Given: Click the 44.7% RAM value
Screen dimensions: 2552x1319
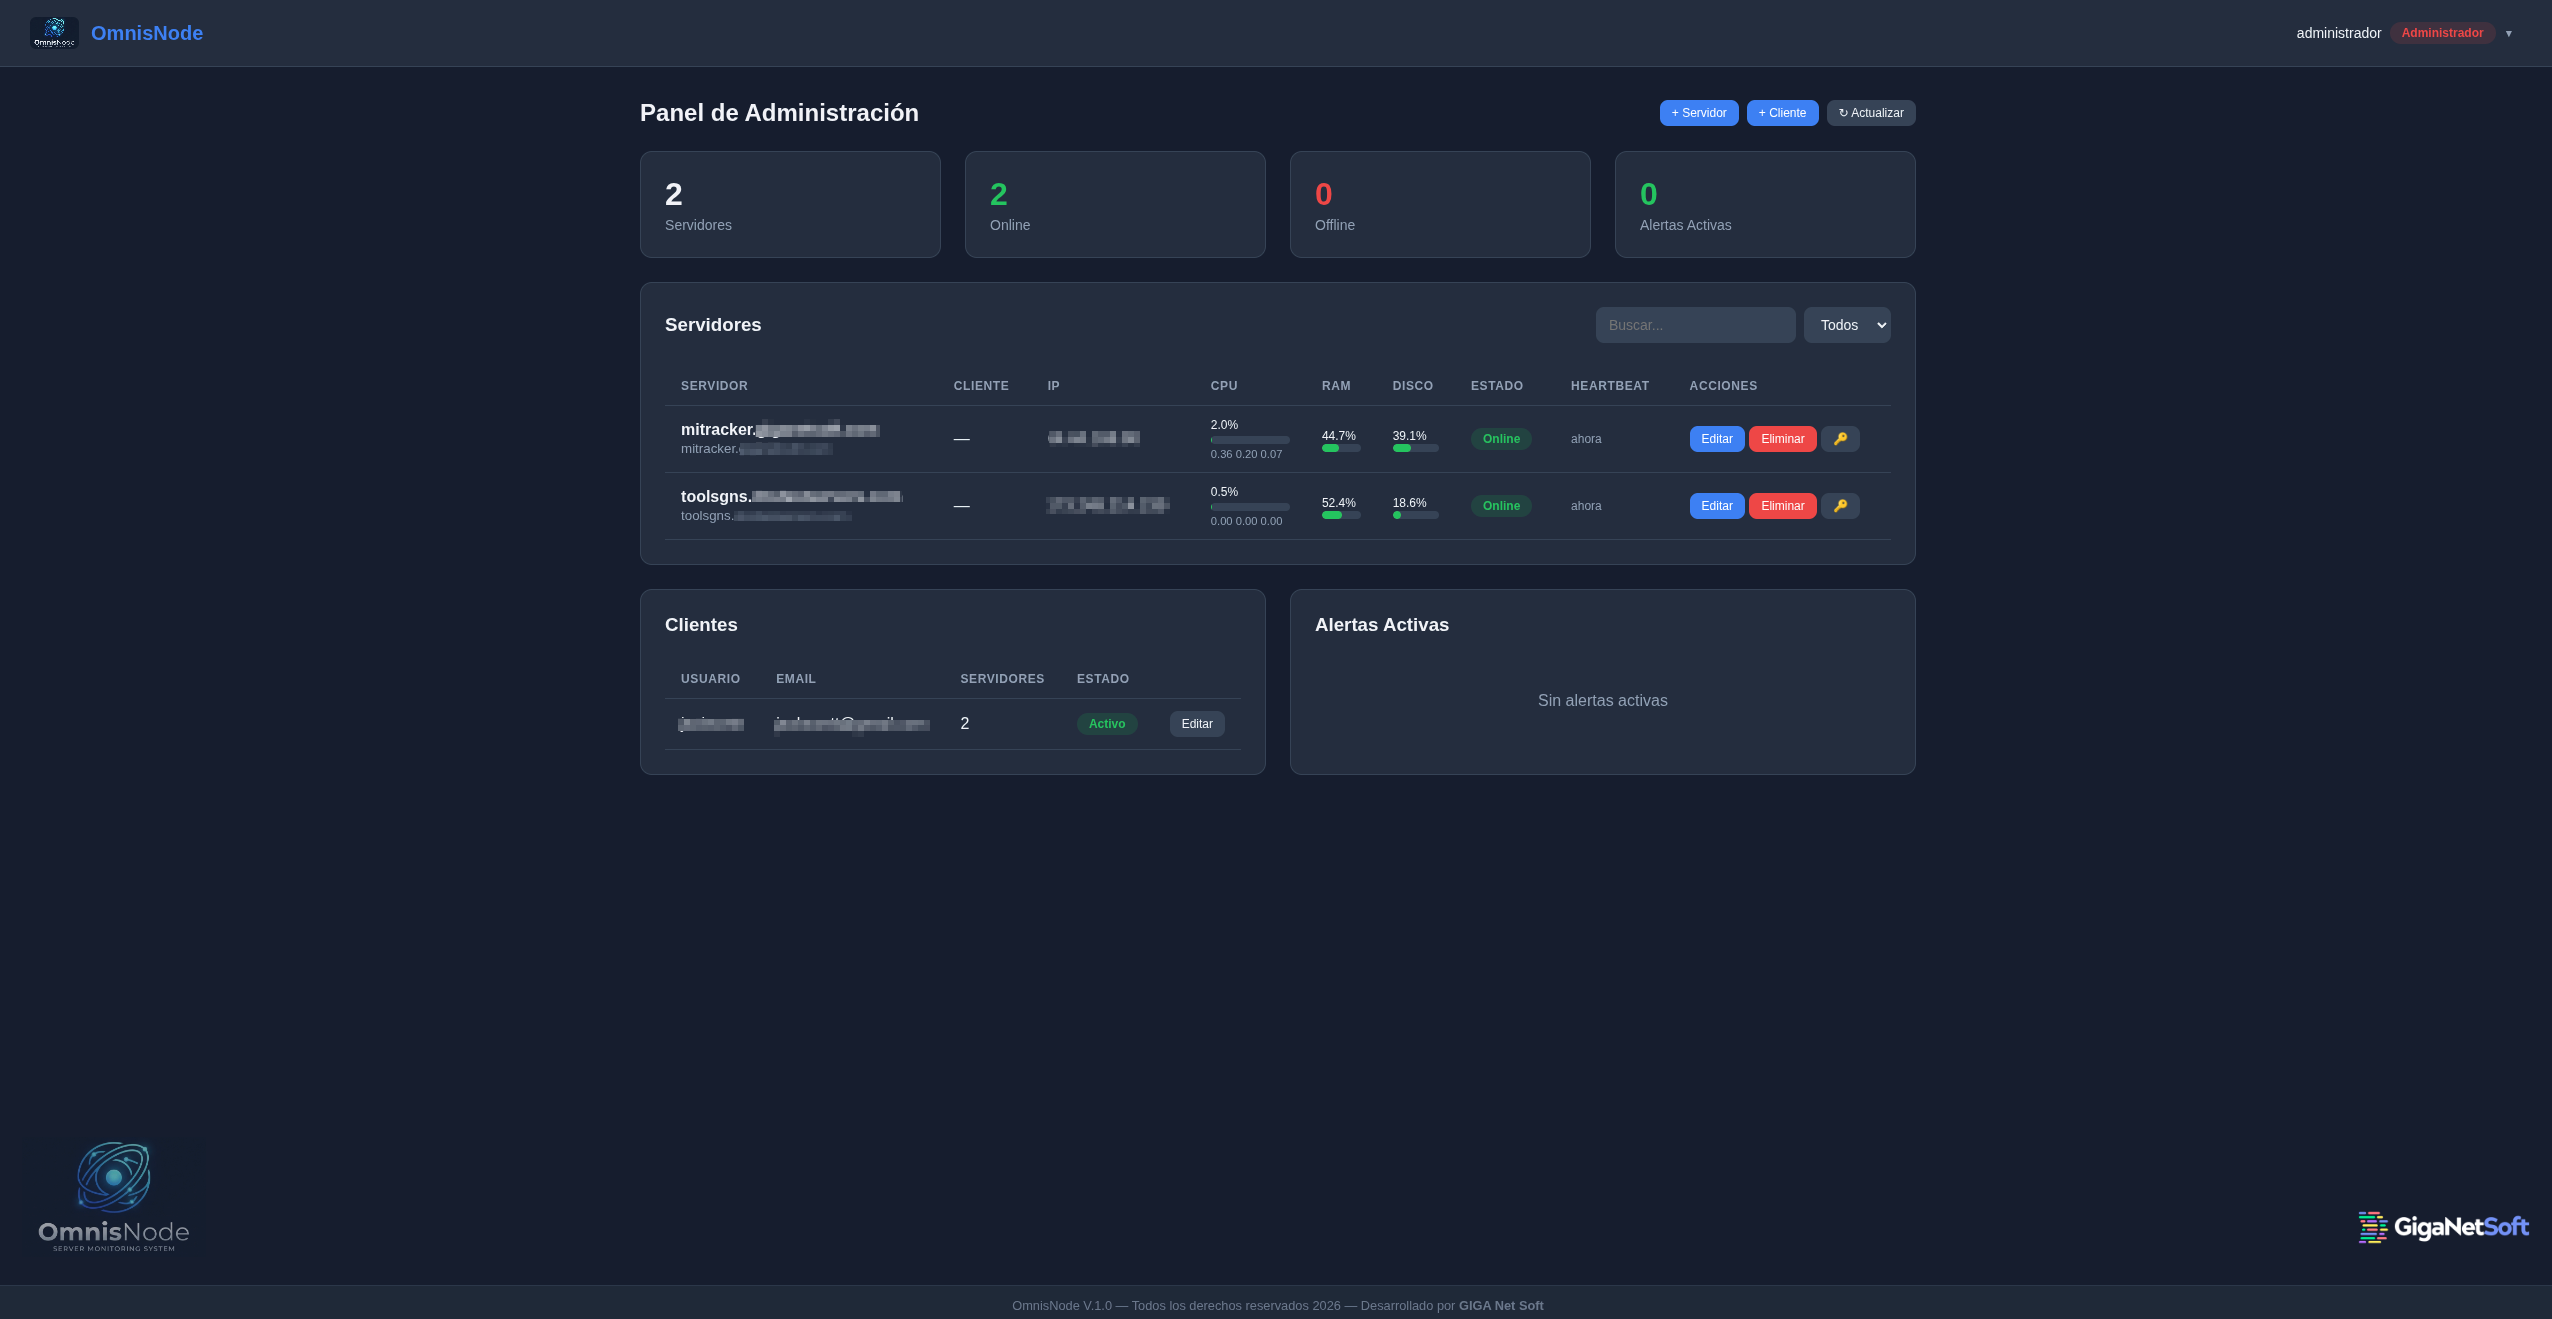Looking at the screenshot, I should (x=1339, y=436).
